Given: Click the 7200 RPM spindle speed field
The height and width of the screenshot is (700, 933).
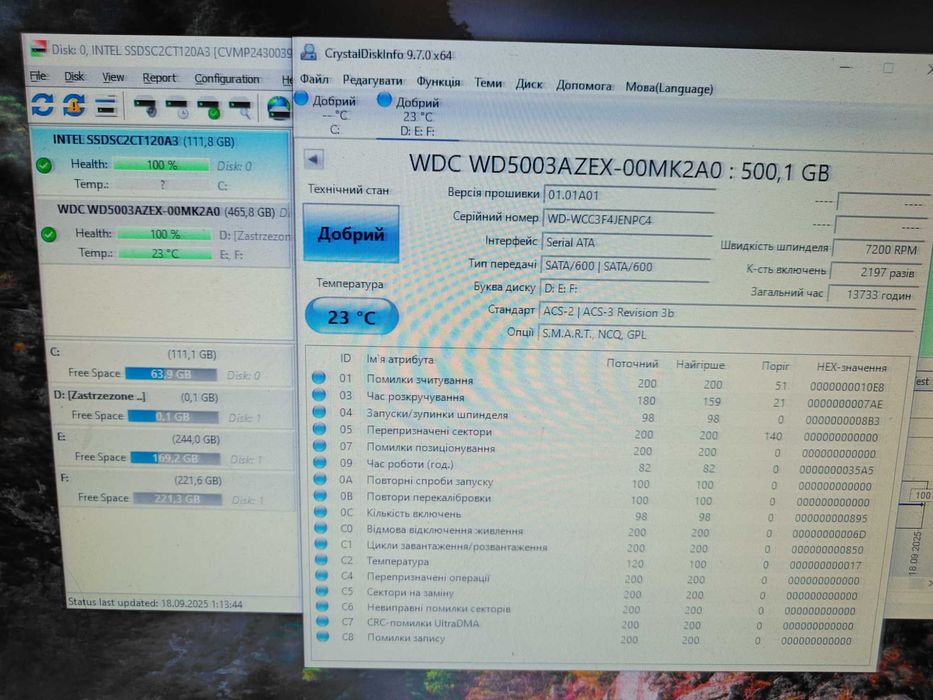Looking at the screenshot, I should point(878,249).
